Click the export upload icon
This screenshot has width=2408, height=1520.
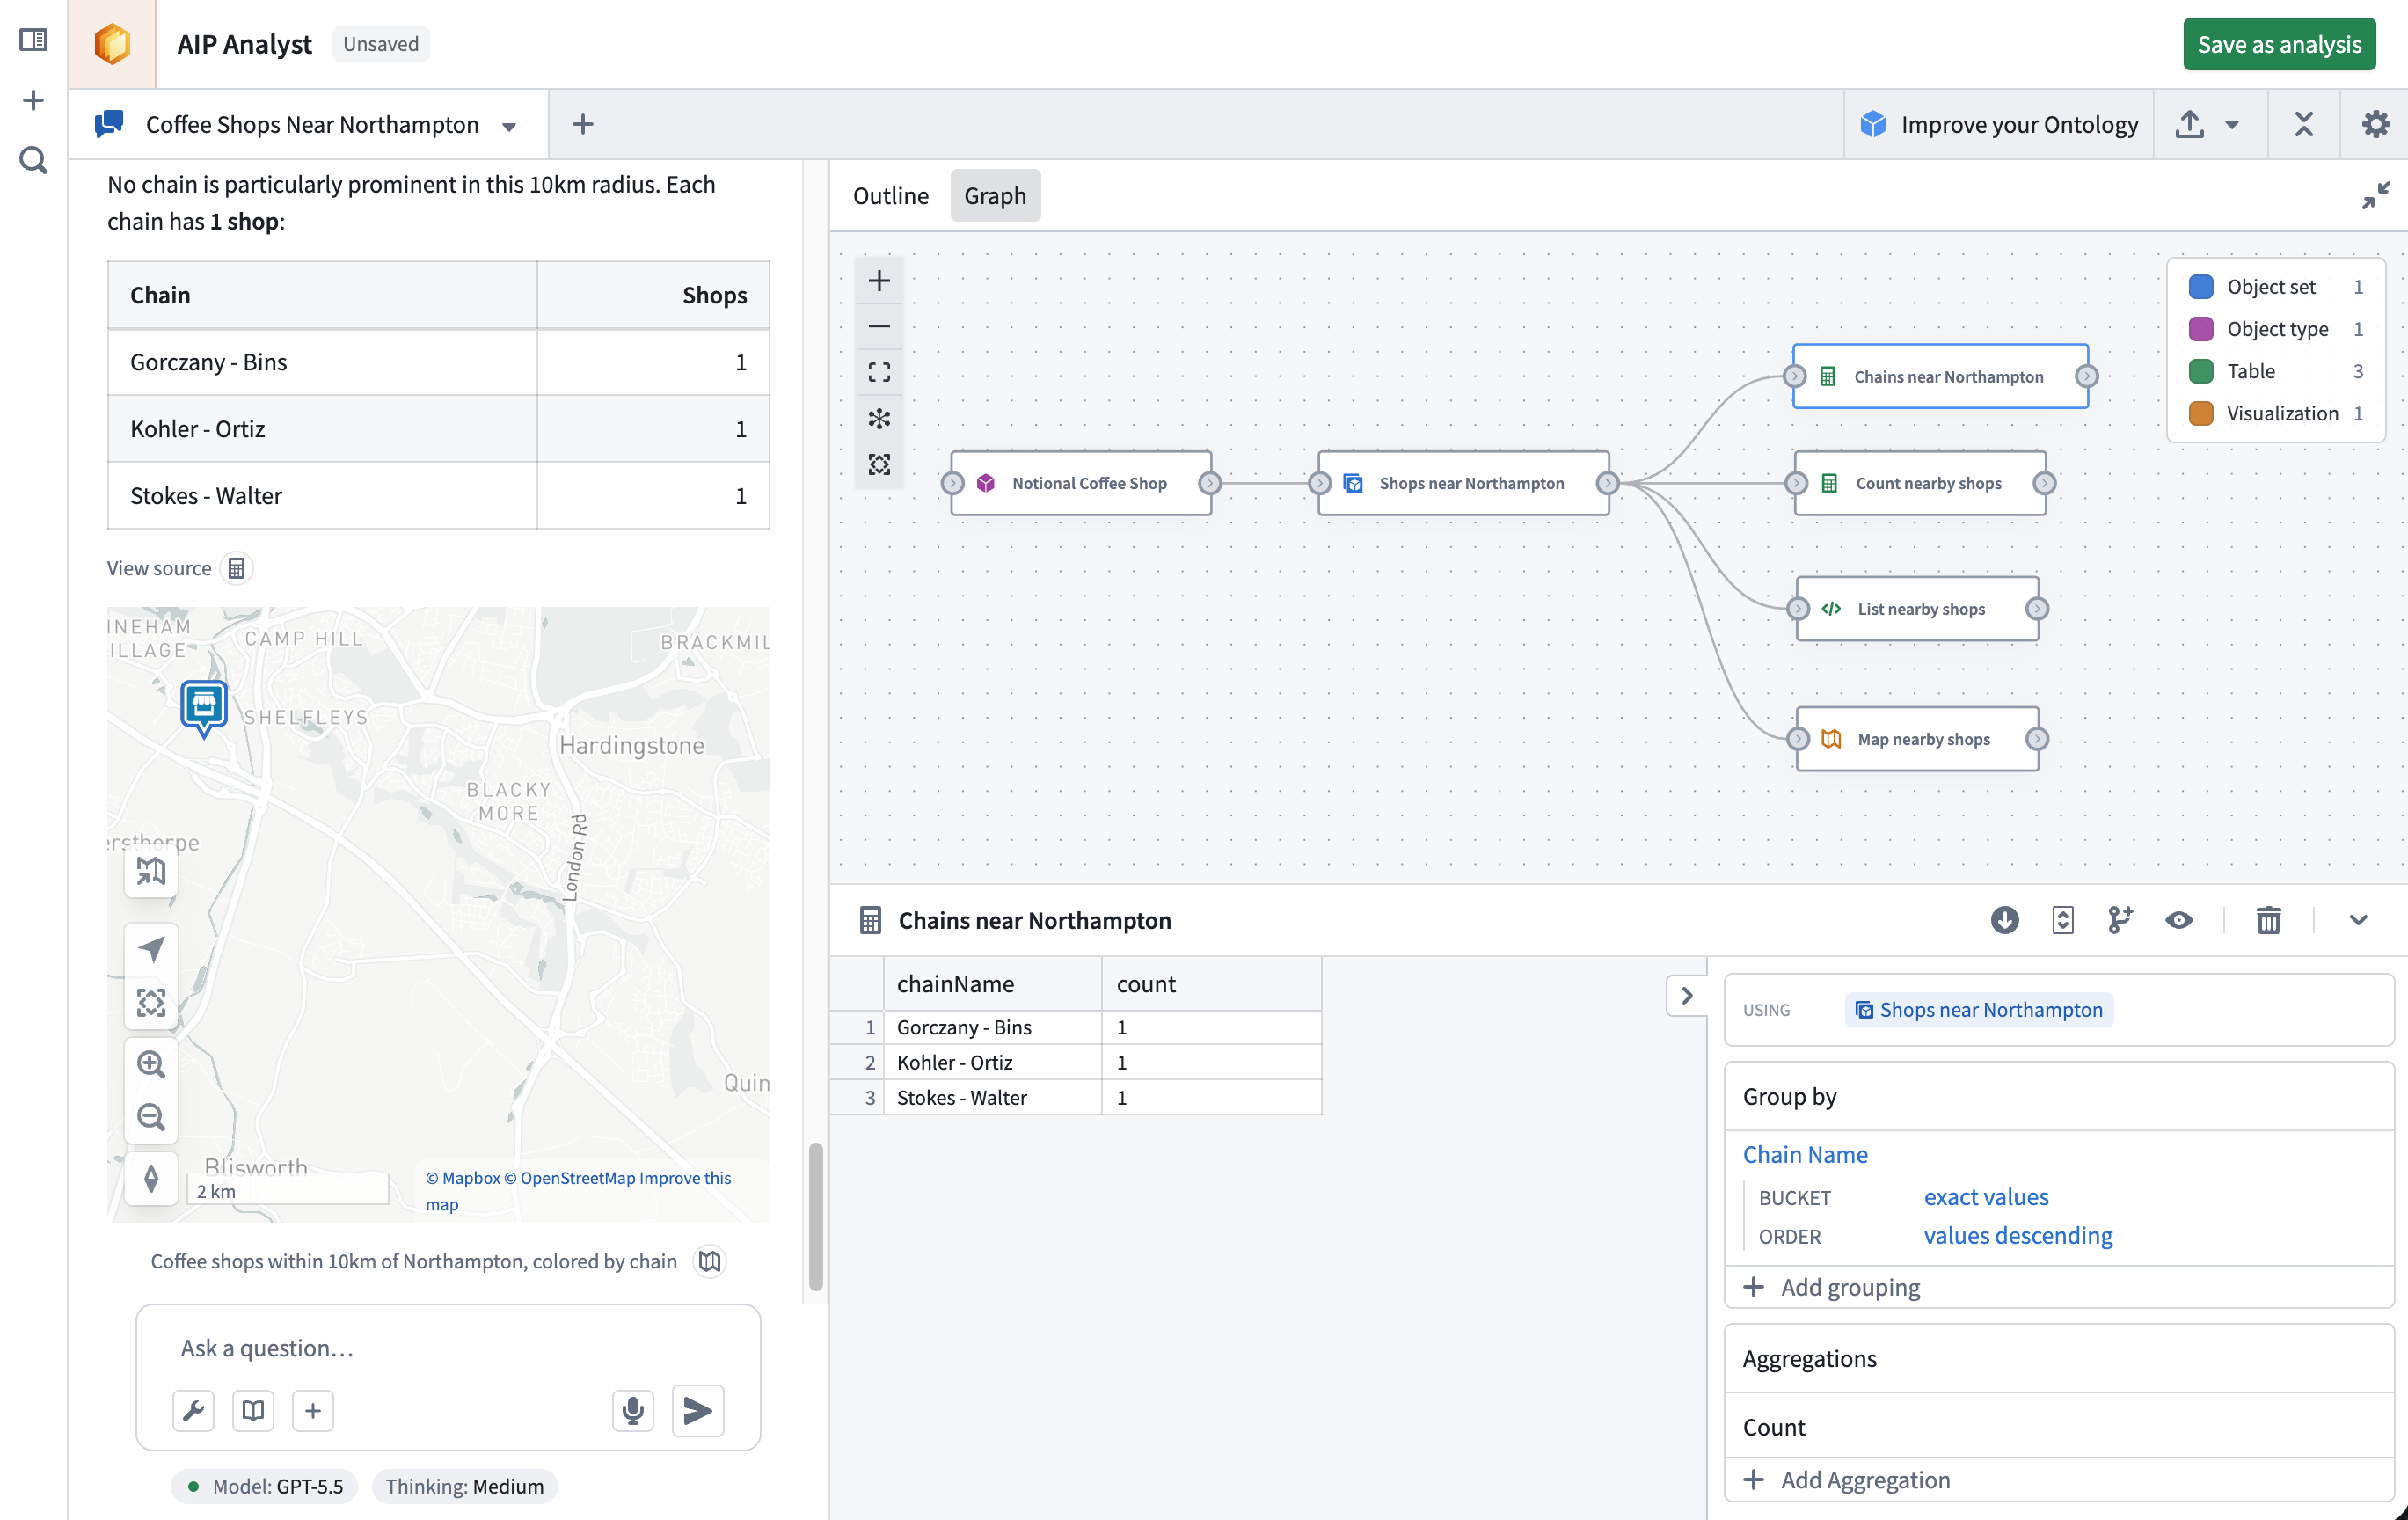click(x=2189, y=124)
